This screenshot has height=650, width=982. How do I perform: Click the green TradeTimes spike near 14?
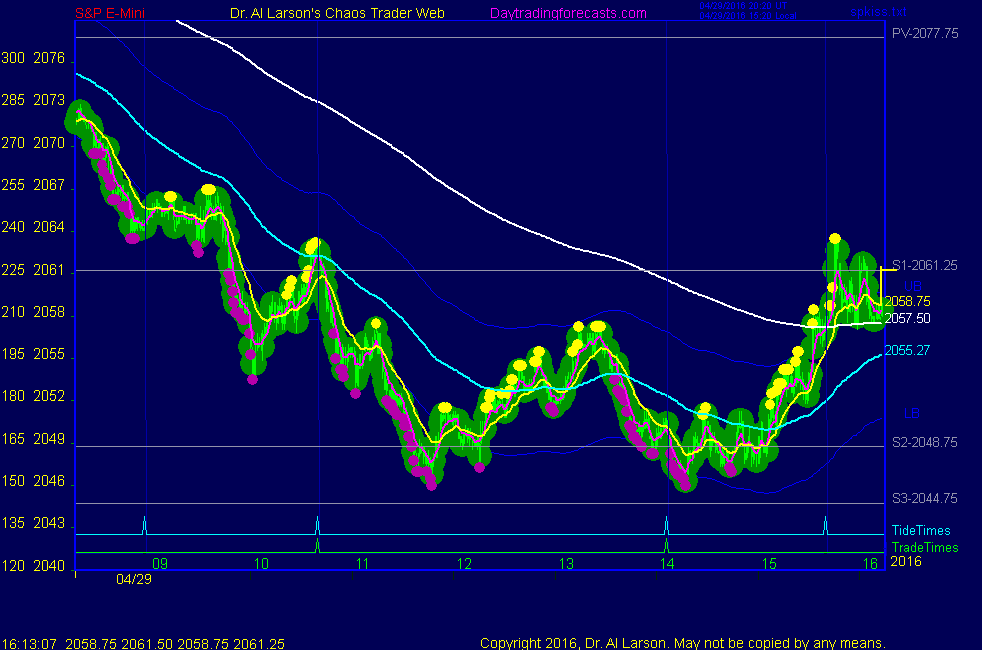tap(666, 545)
